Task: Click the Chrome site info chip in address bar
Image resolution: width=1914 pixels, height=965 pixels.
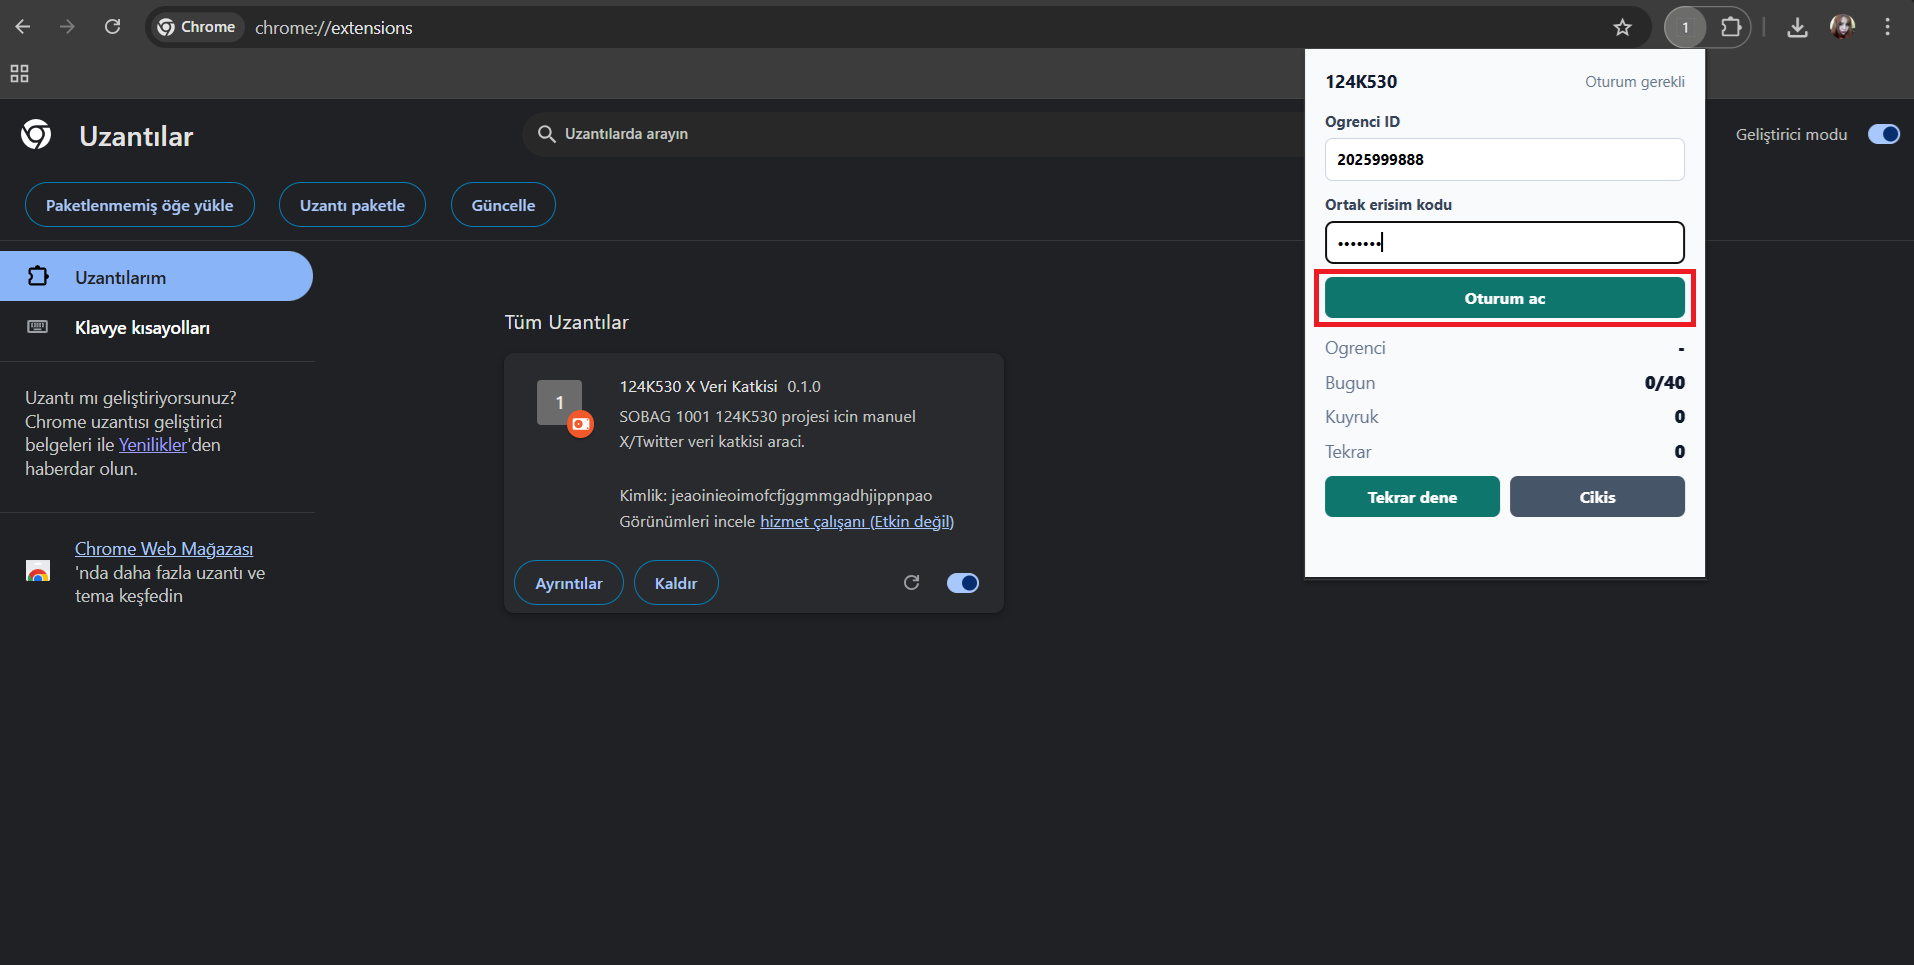Action: pyautogui.click(x=198, y=27)
